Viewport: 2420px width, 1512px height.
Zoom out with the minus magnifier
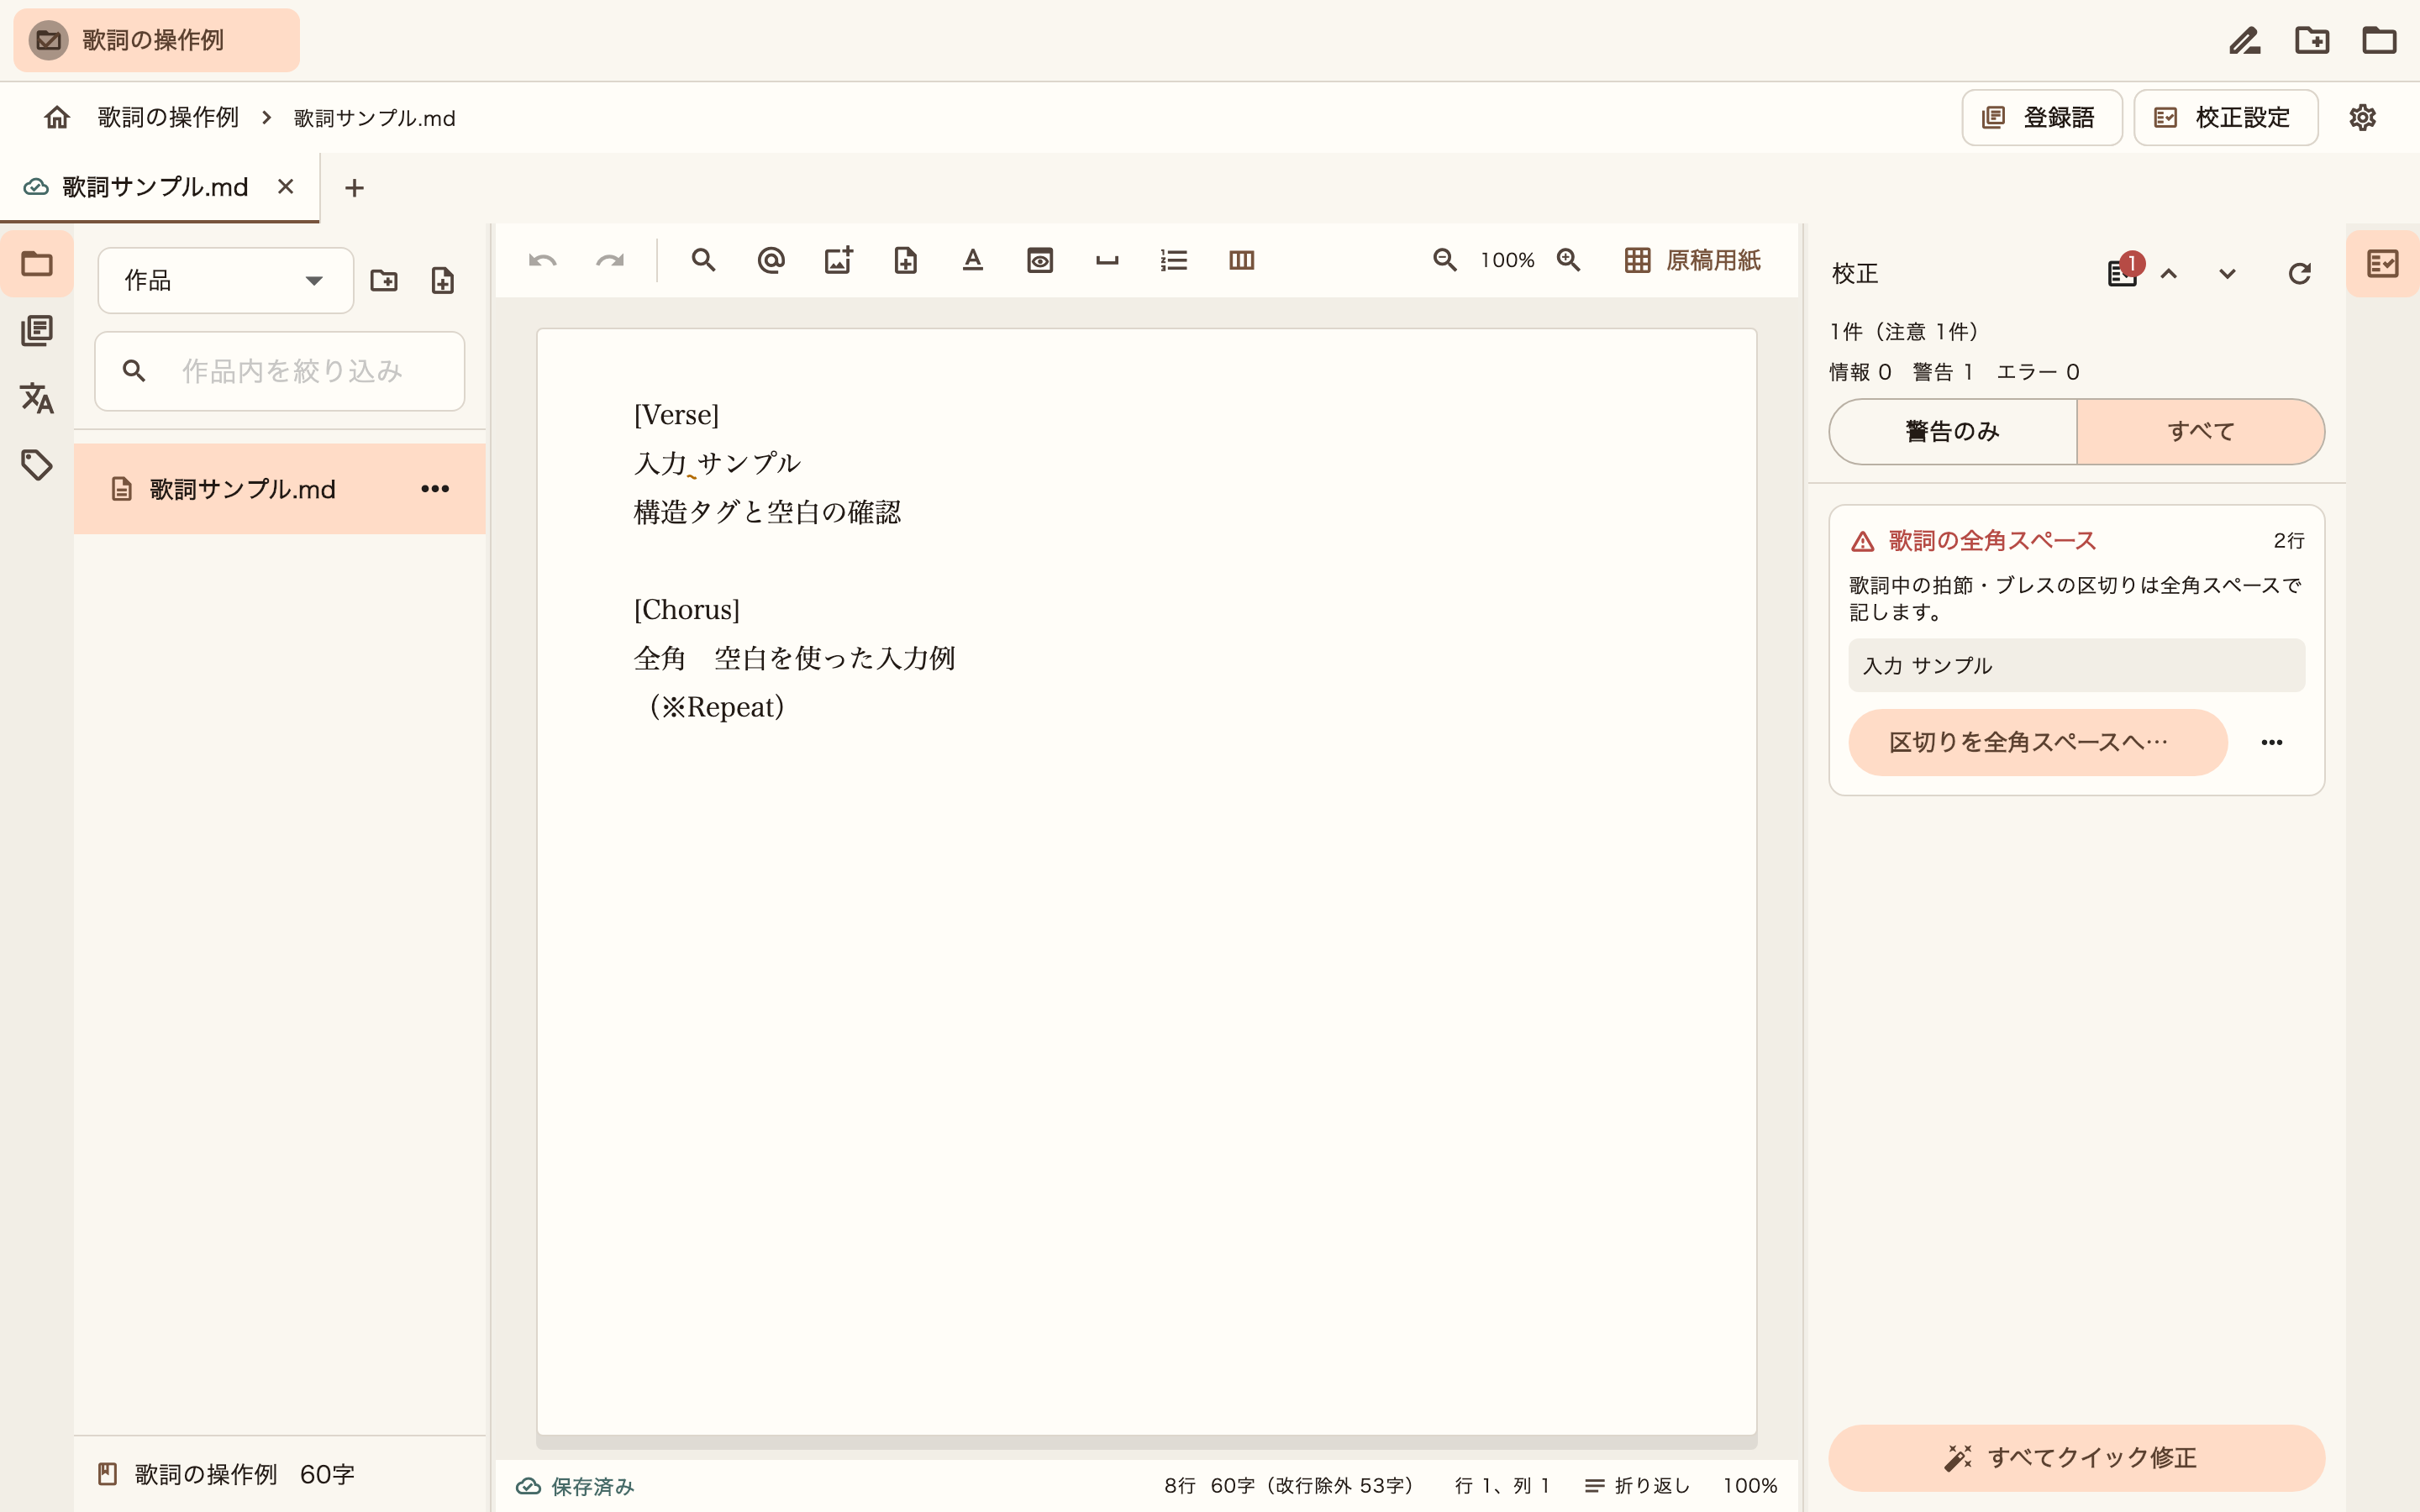click(1445, 261)
